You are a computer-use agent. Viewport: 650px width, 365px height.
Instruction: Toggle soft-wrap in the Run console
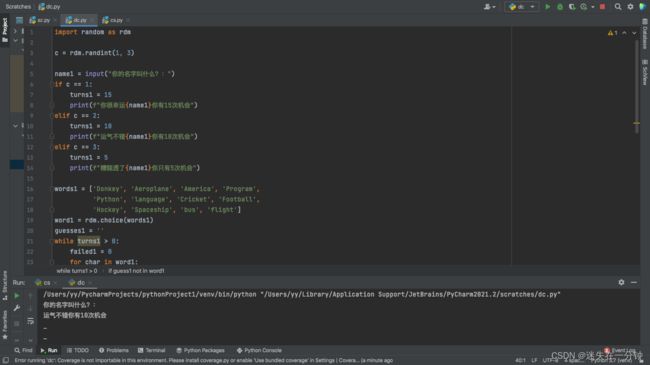point(31,321)
